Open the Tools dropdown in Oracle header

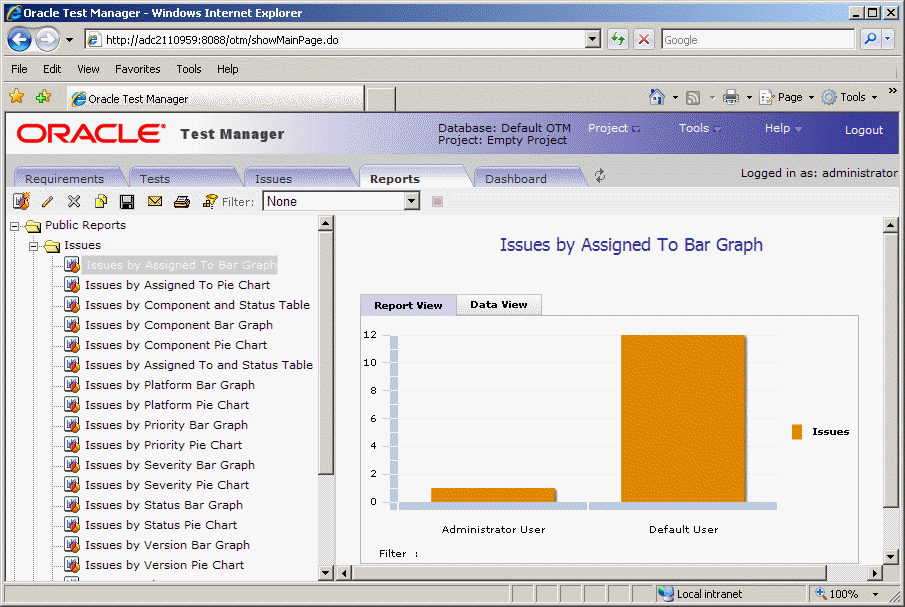(x=700, y=128)
